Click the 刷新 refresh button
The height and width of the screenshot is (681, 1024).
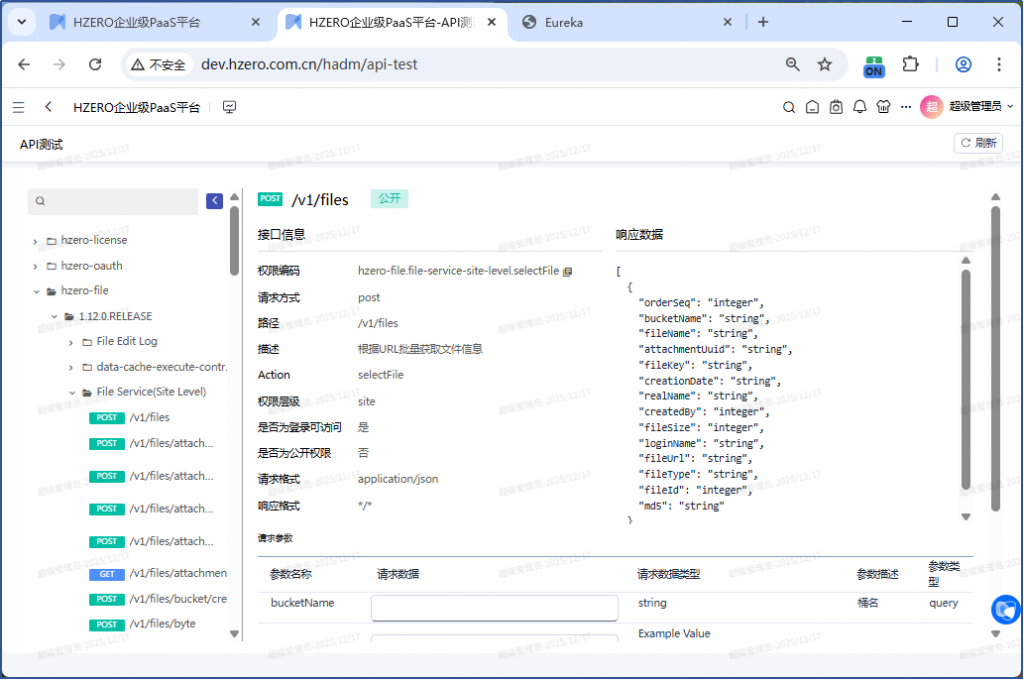pyautogui.click(x=978, y=143)
